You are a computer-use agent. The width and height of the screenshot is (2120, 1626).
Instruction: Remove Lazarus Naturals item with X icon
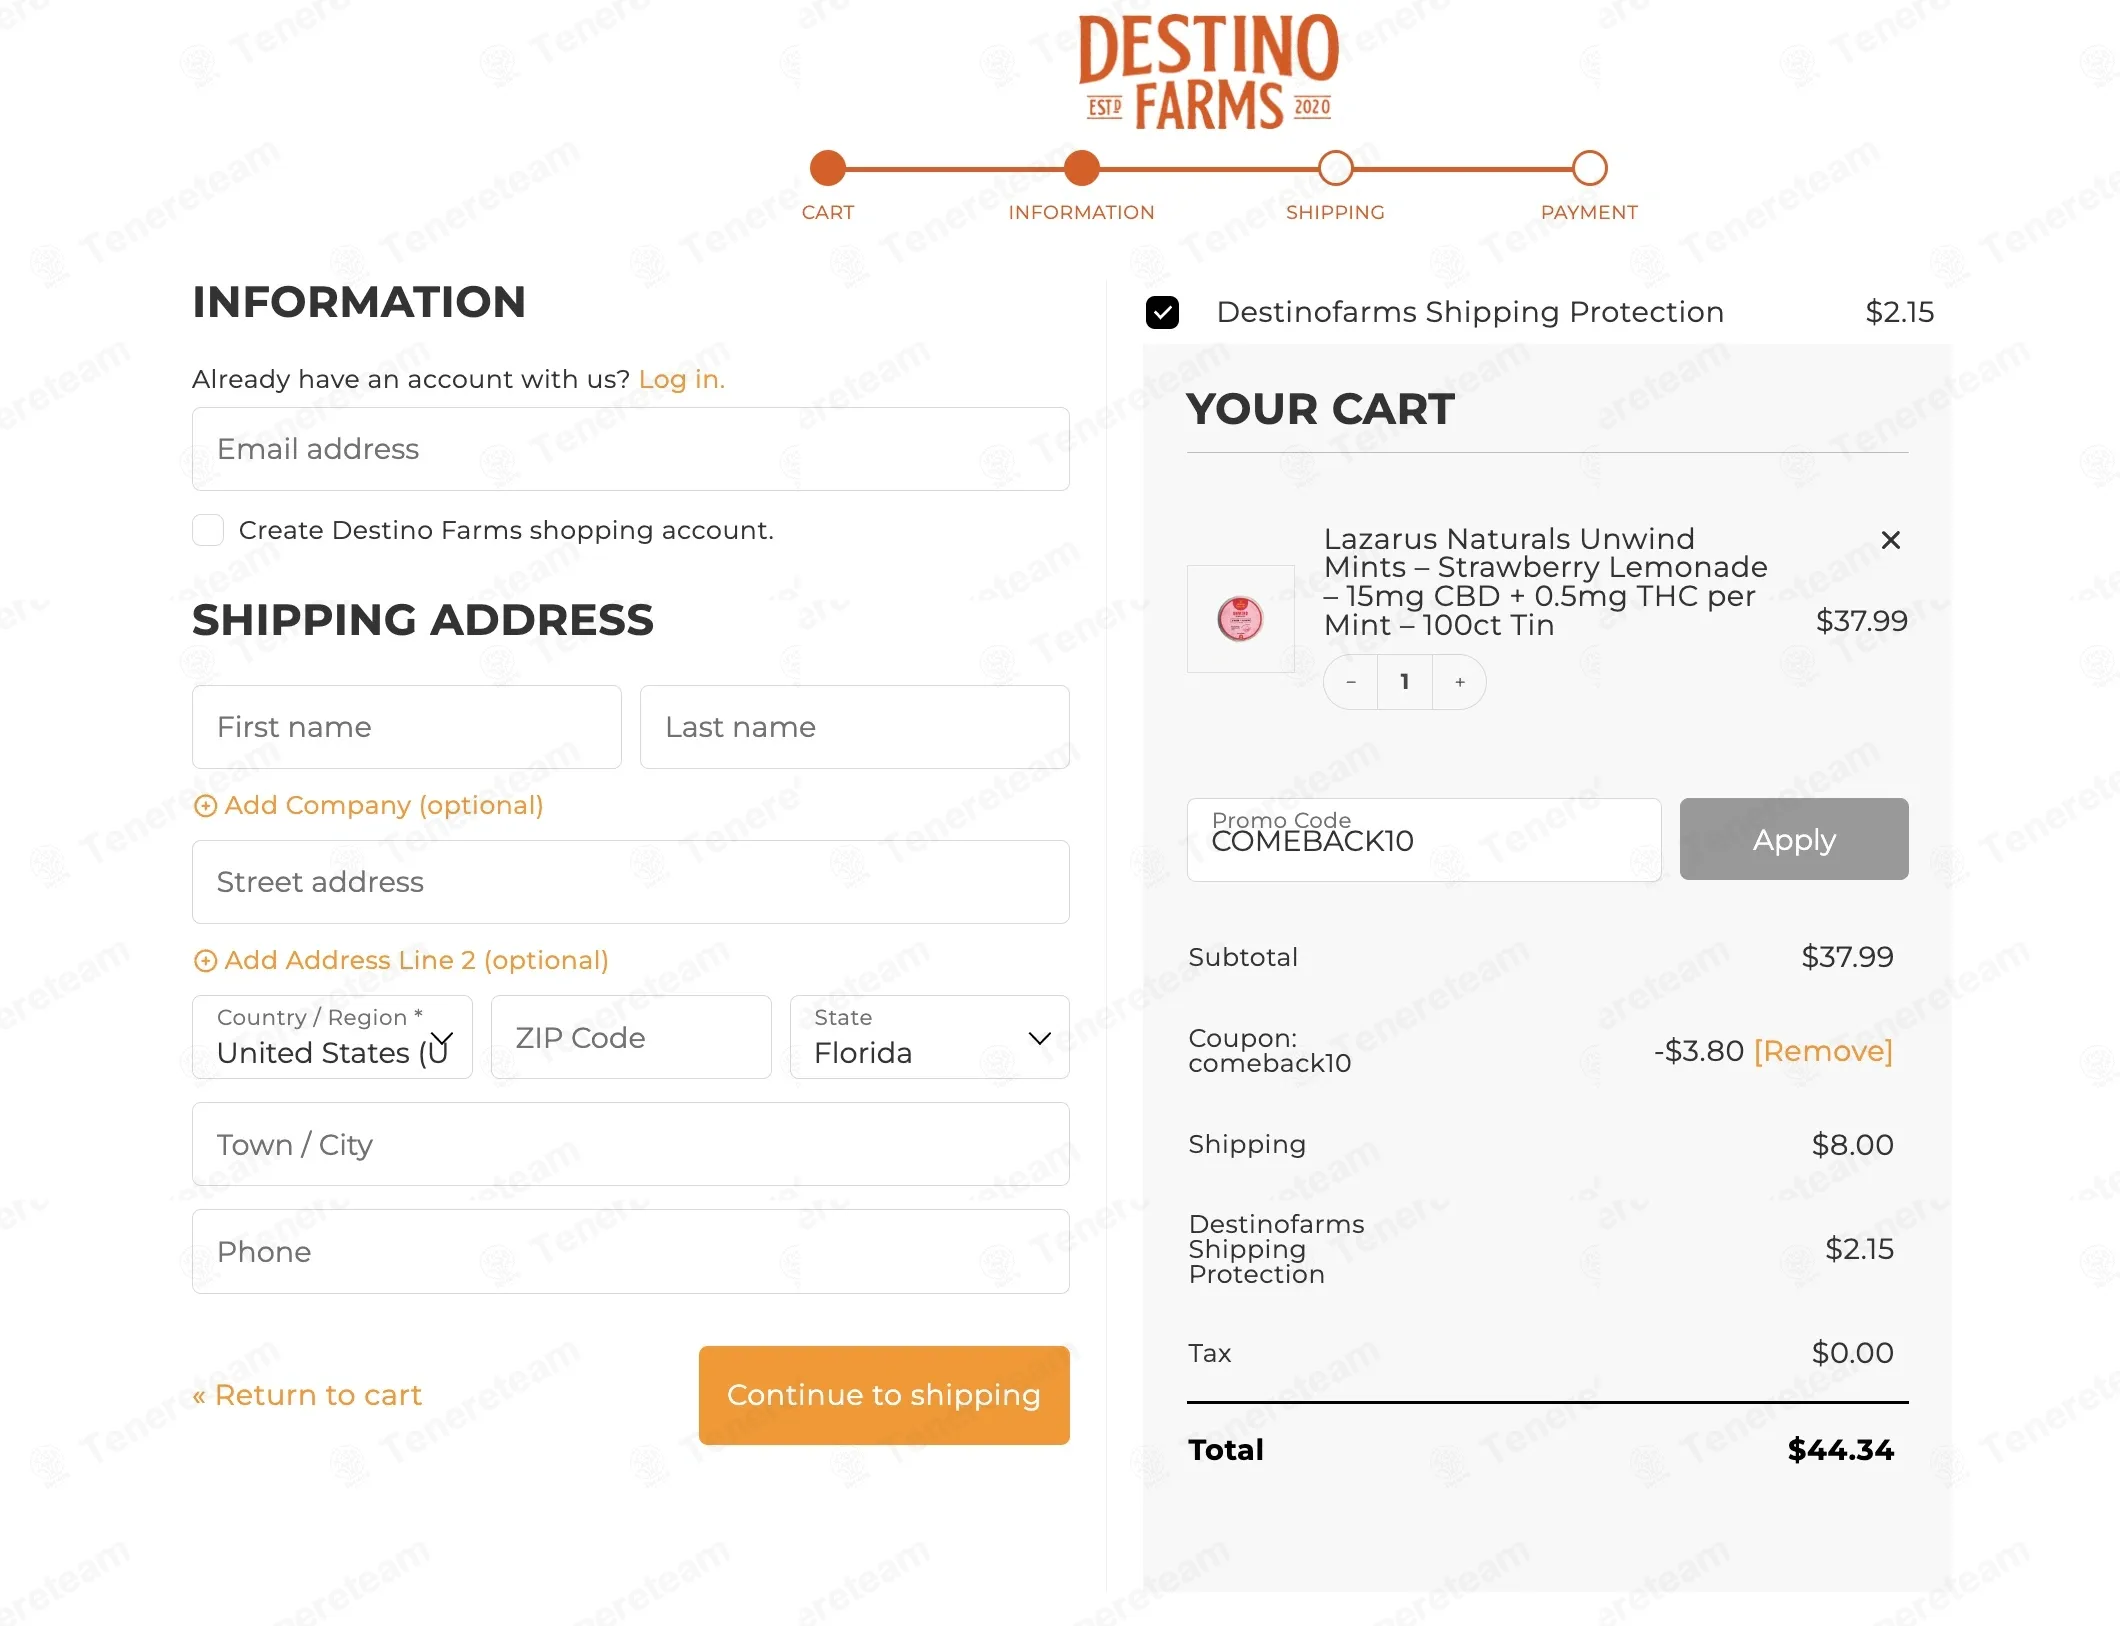(1890, 540)
